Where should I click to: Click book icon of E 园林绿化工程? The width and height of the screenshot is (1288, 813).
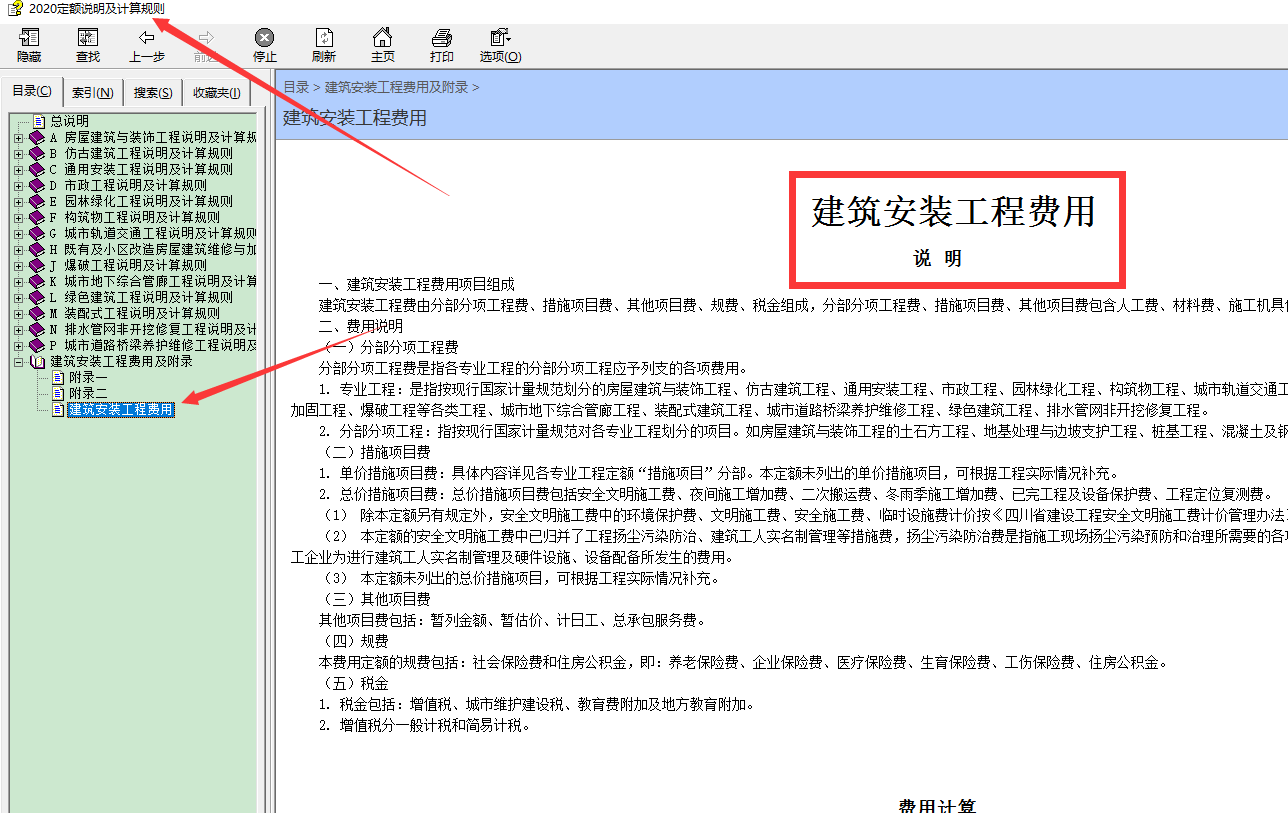click(37, 202)
